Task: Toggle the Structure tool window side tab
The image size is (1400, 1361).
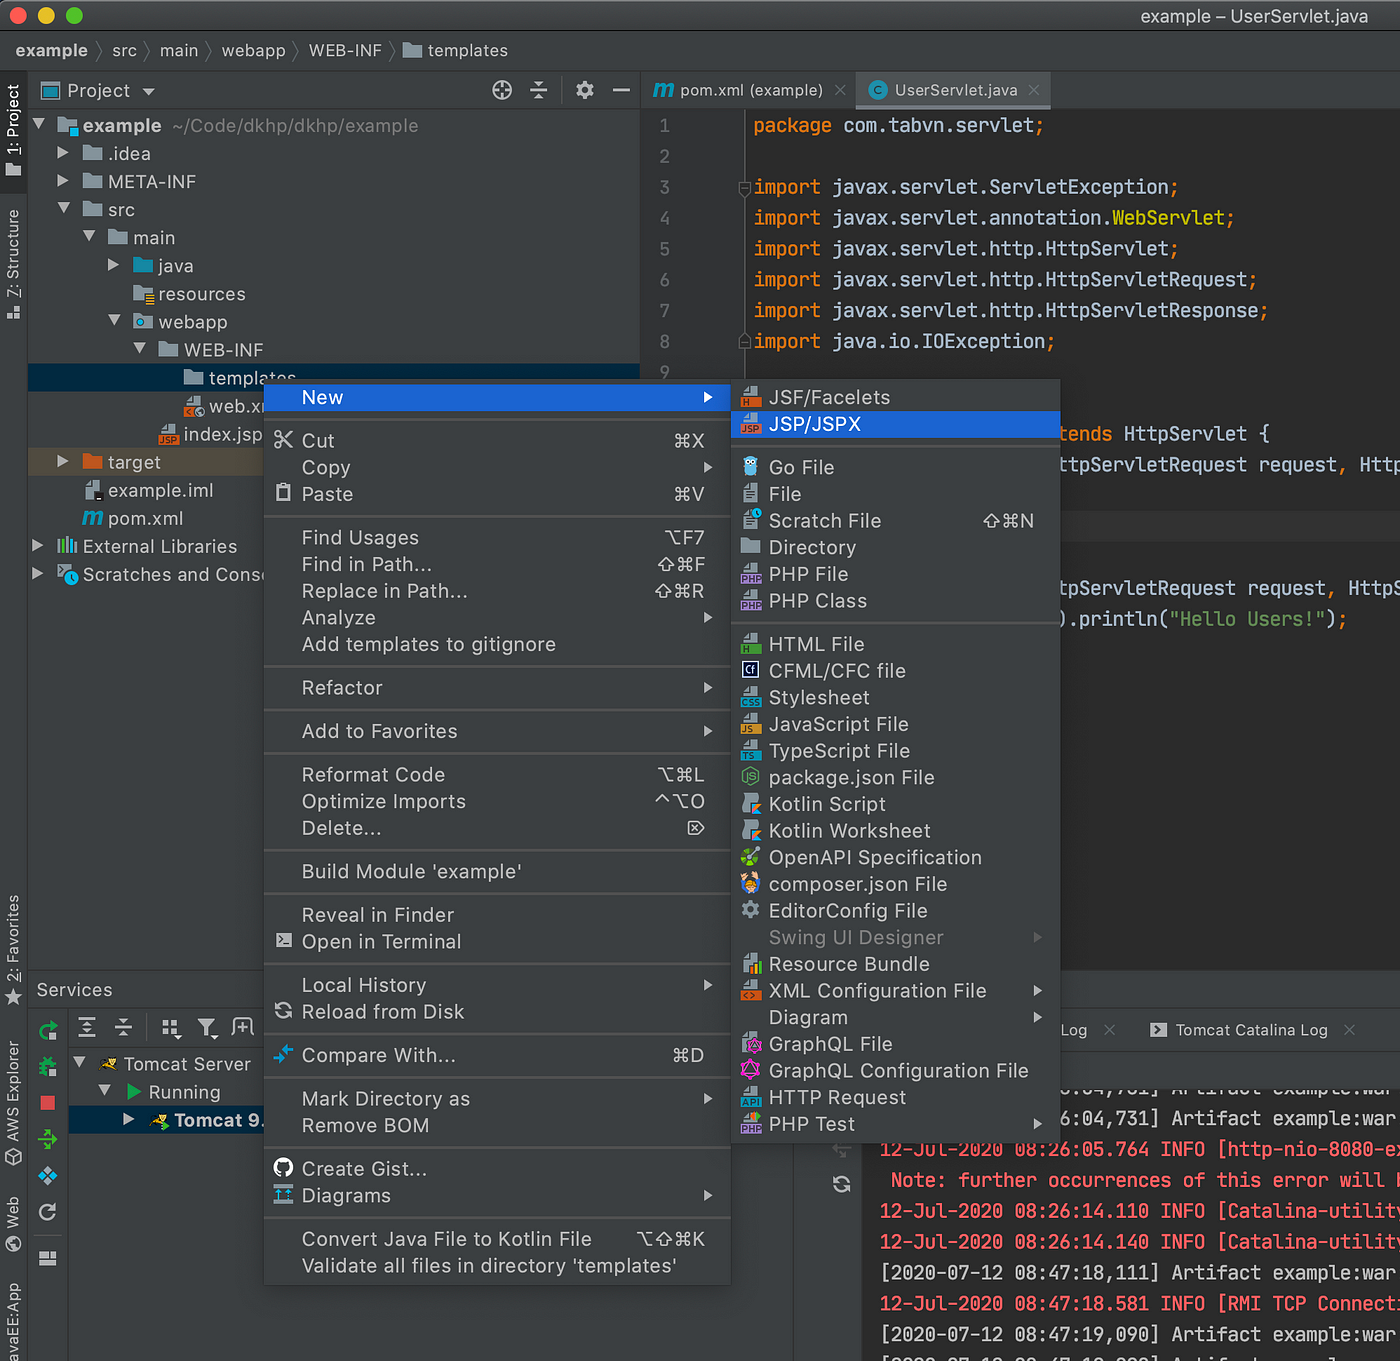Action: 13,264
